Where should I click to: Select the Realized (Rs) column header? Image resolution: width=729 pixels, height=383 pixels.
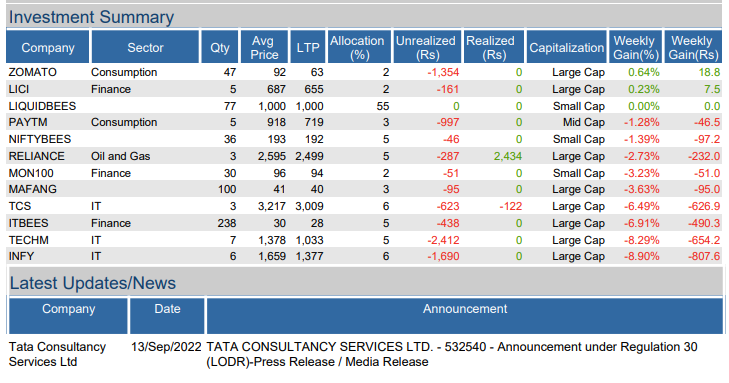pos(493,47)
